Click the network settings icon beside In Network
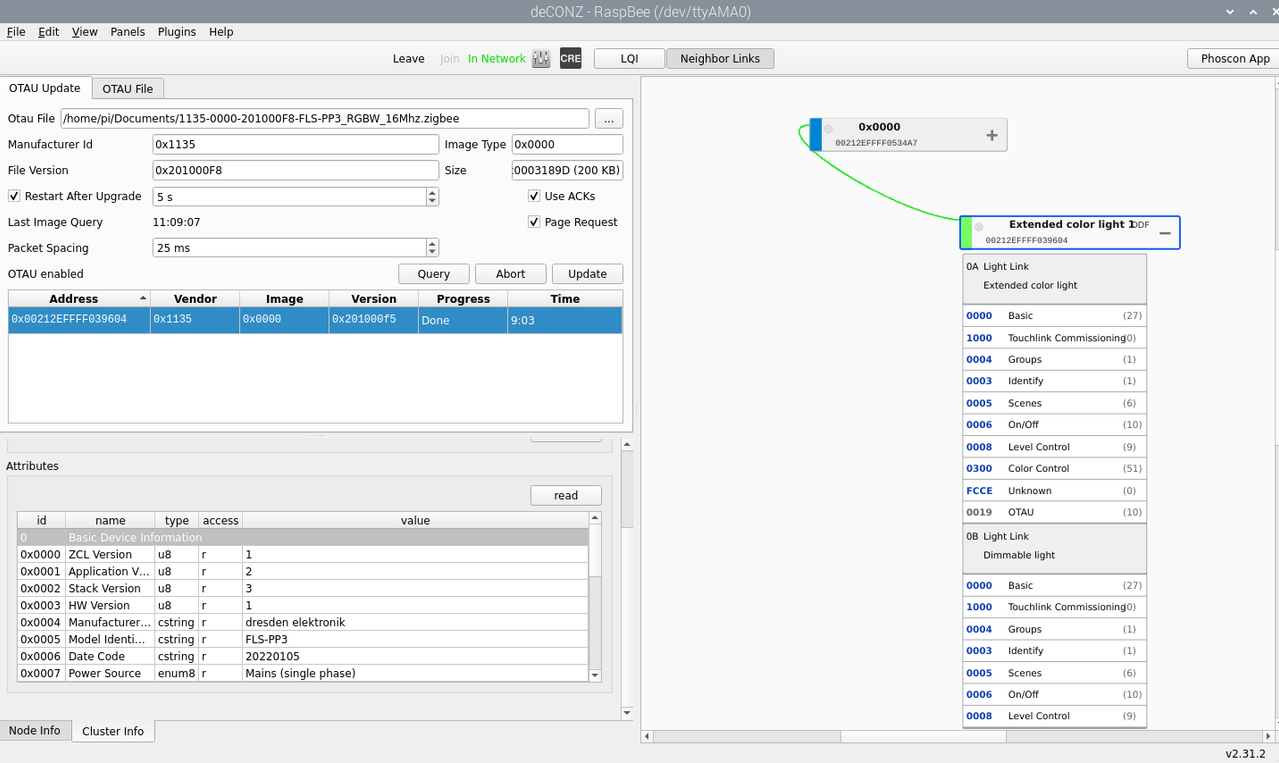The height and width of the screenshot is (763, 1279). click(541, 58)
